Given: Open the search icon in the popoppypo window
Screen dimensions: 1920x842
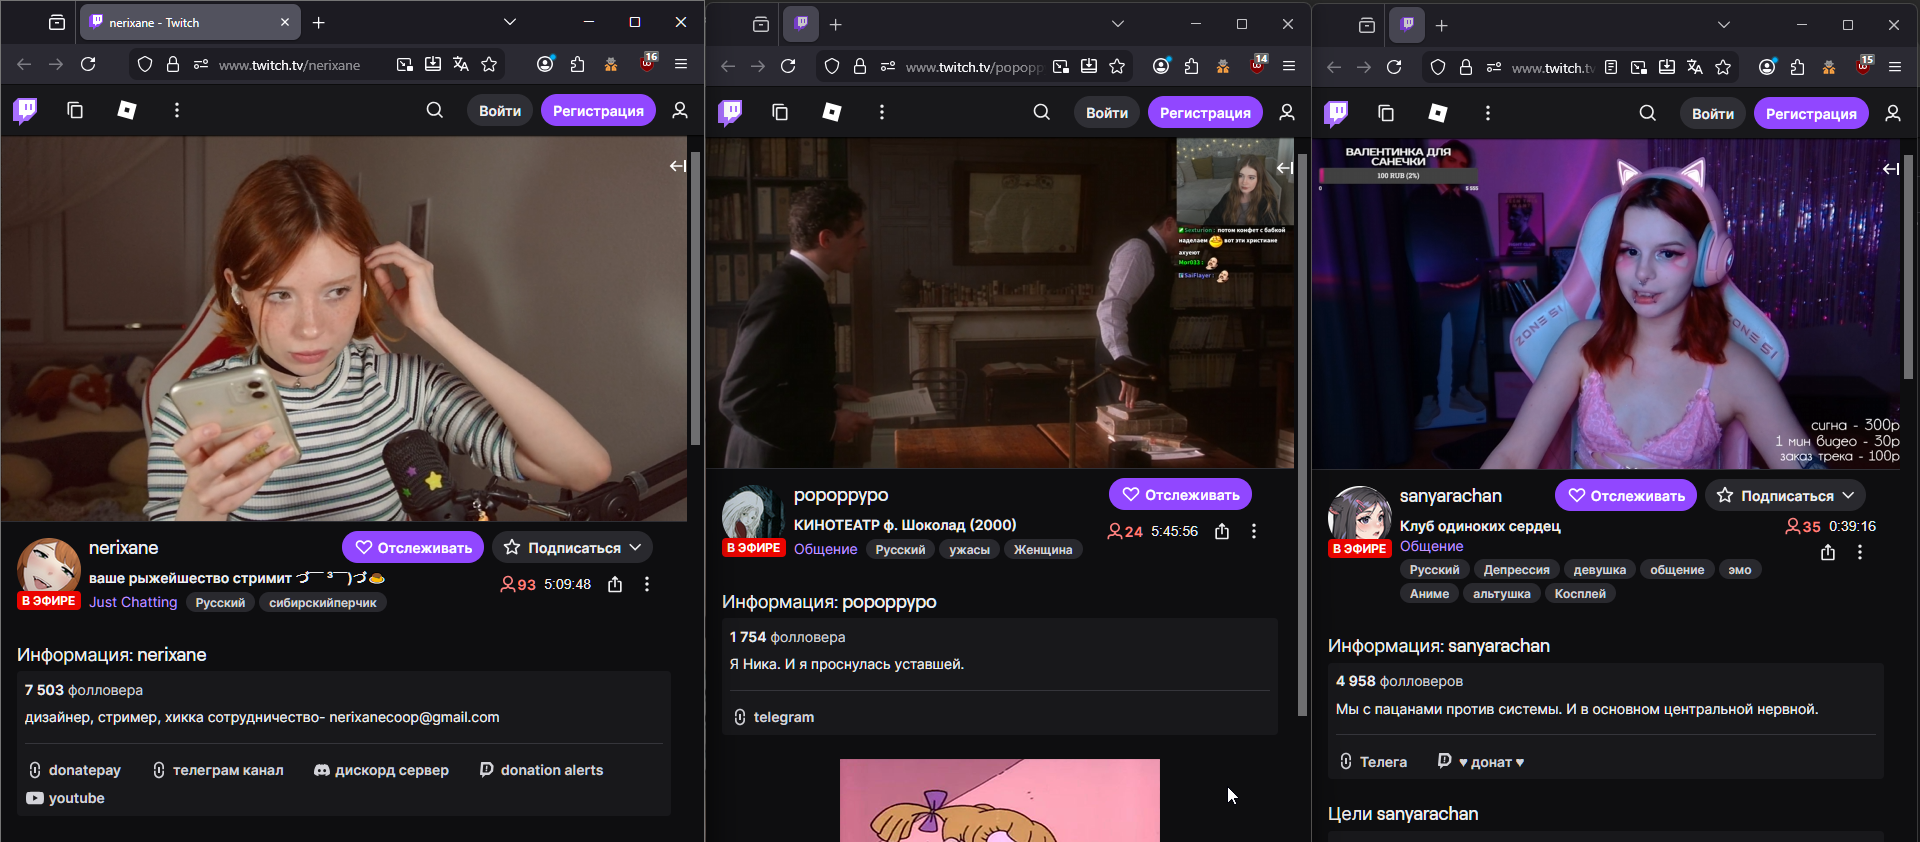Looking at the screenshot, I should [1041, 112].
